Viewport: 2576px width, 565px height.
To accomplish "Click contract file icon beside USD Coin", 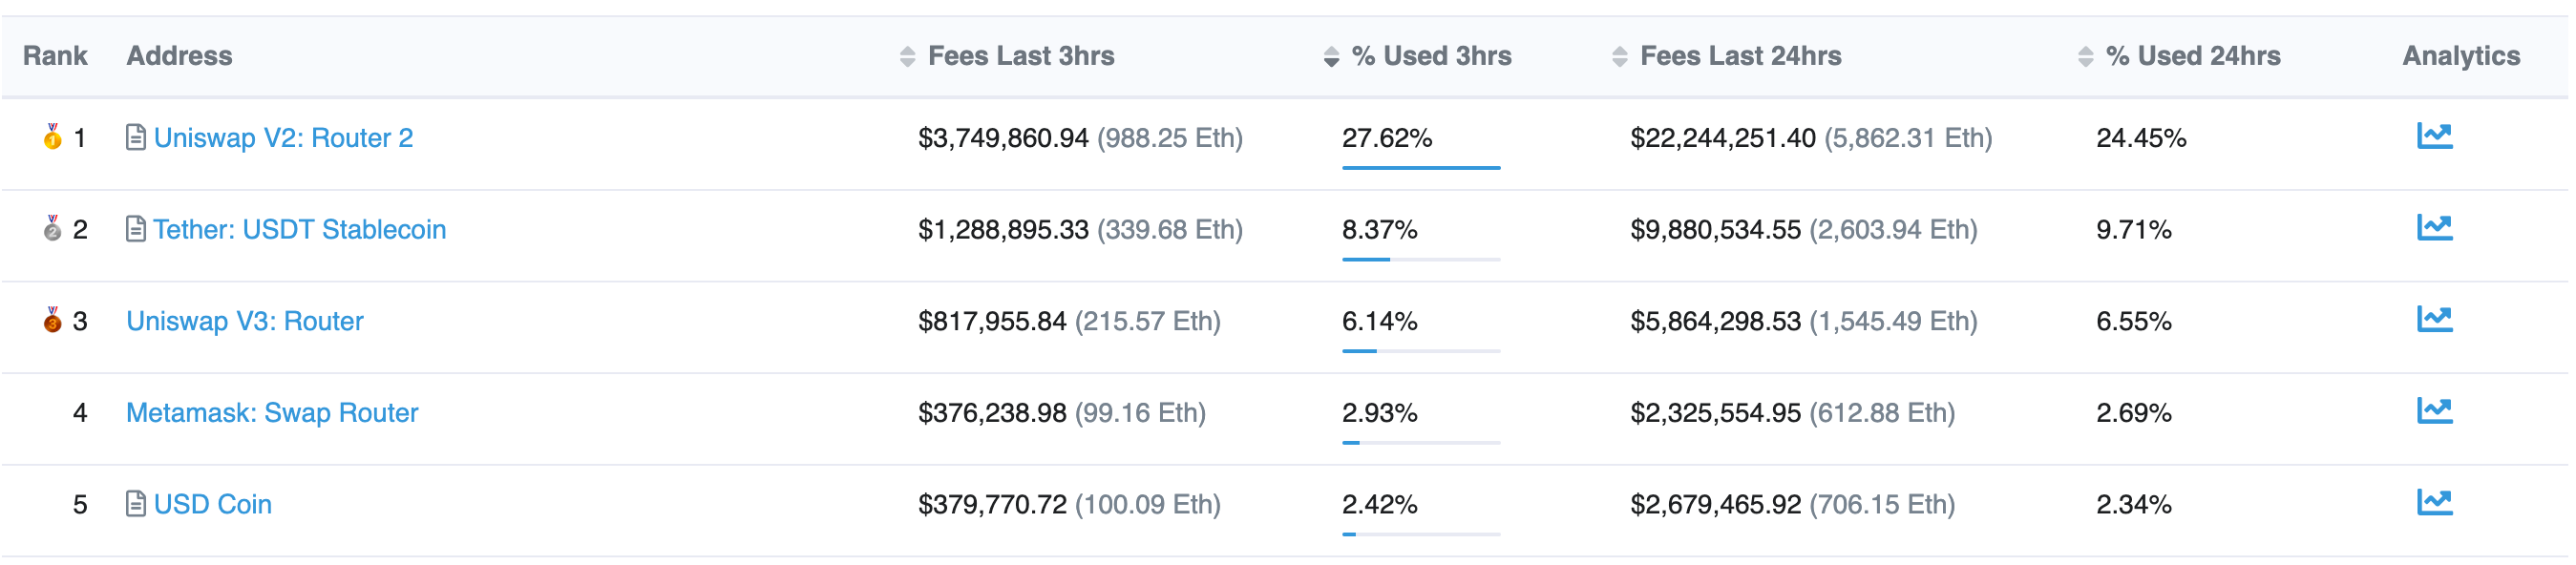I will click(x=136, y=504).
